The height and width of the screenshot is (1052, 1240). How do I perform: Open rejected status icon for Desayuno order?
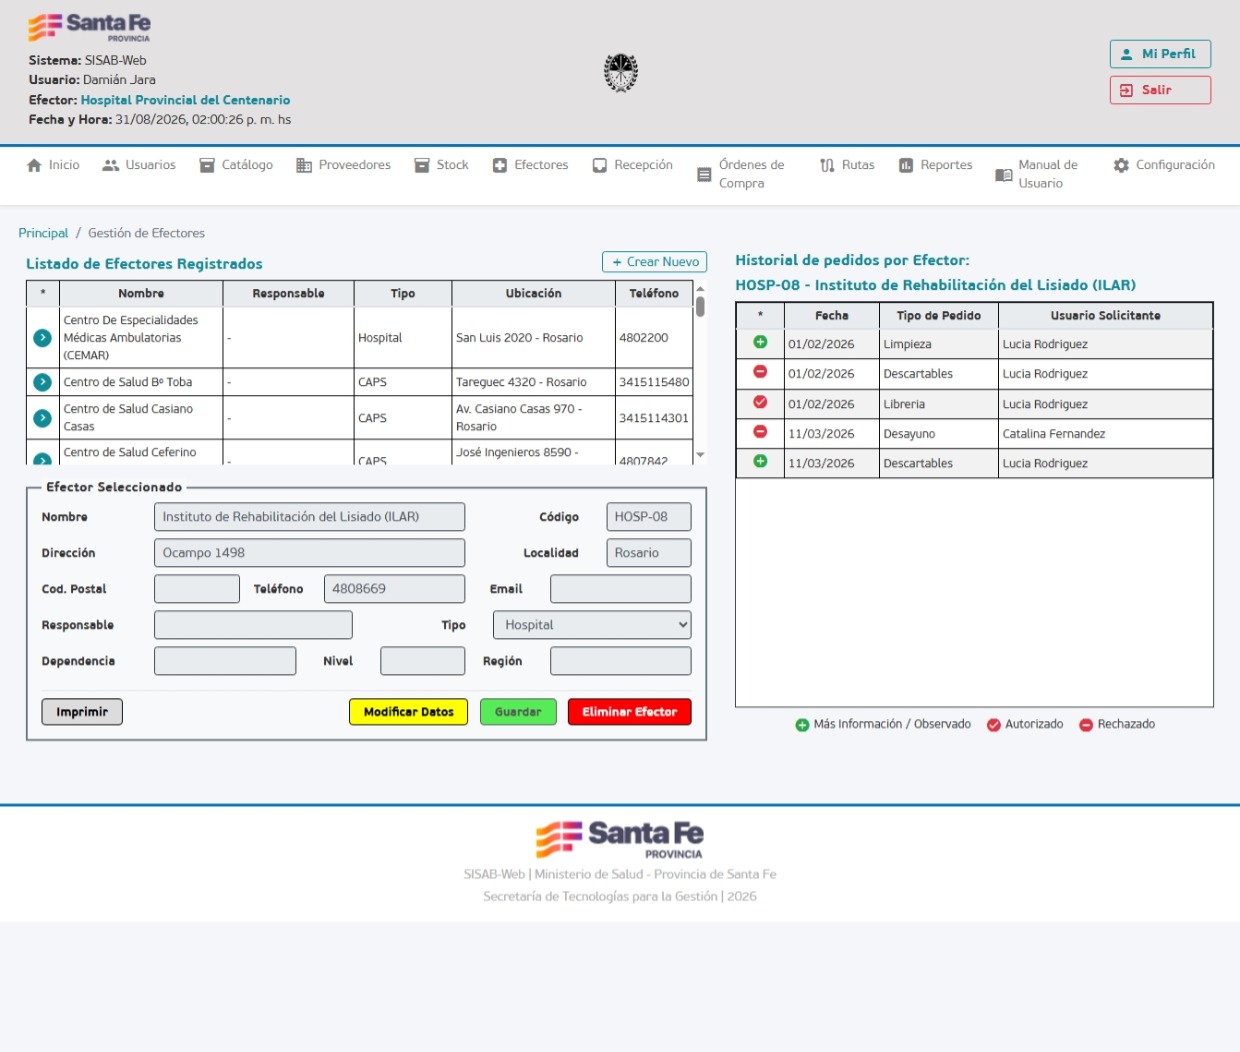coord(760,433)
